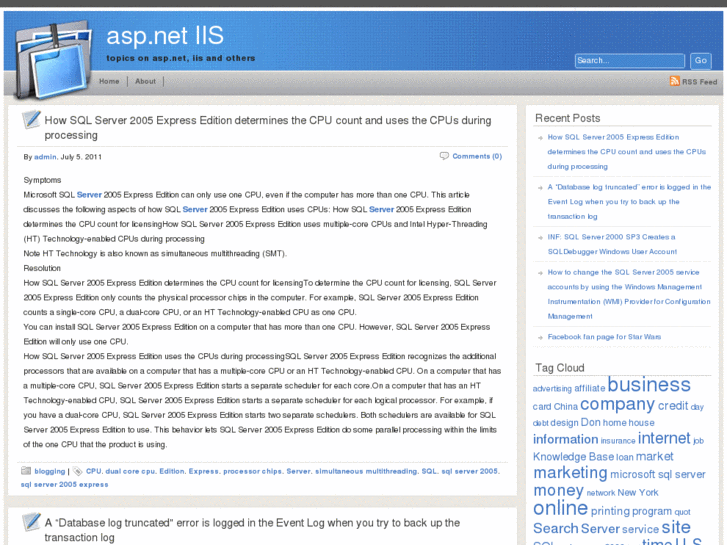
Task: Select the design tag in Tag Cloud
Action: [564, 423]
